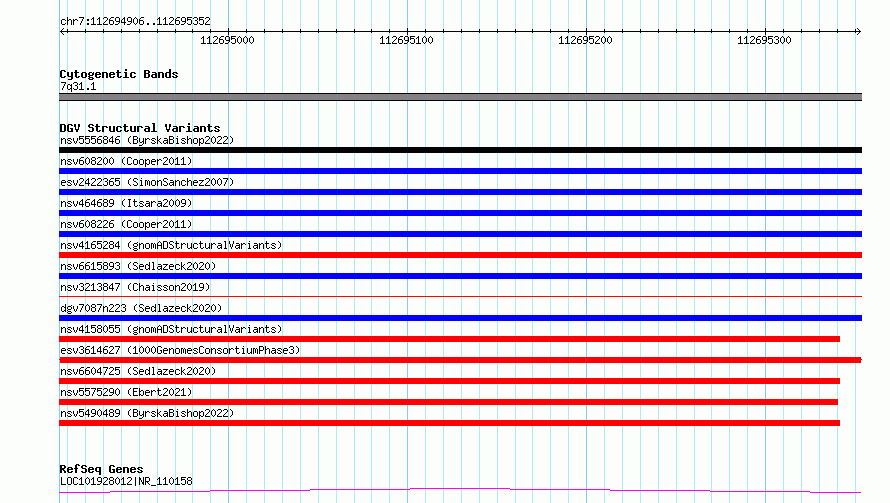Open the Cytogenetic Bands track title
This screenshot has height=503, width=890.
point(119,74)
